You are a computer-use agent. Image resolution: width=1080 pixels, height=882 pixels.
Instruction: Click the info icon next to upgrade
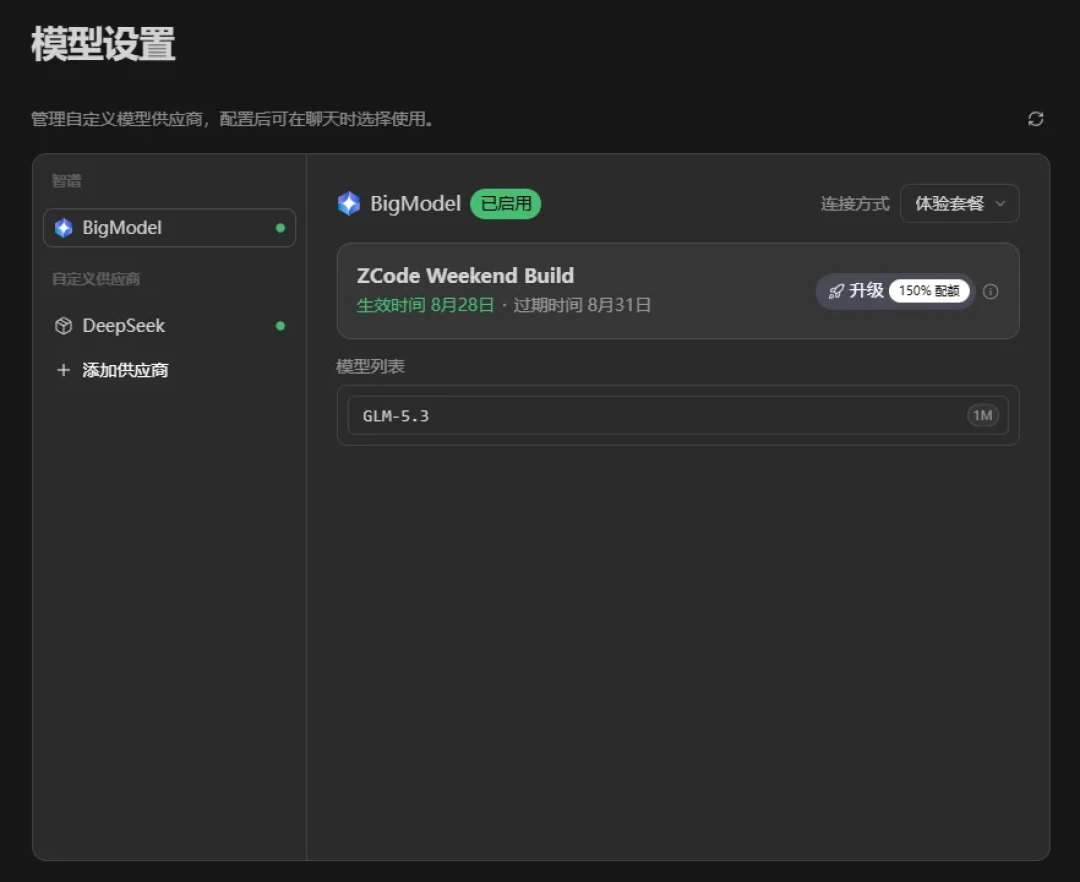coord(990,291)
